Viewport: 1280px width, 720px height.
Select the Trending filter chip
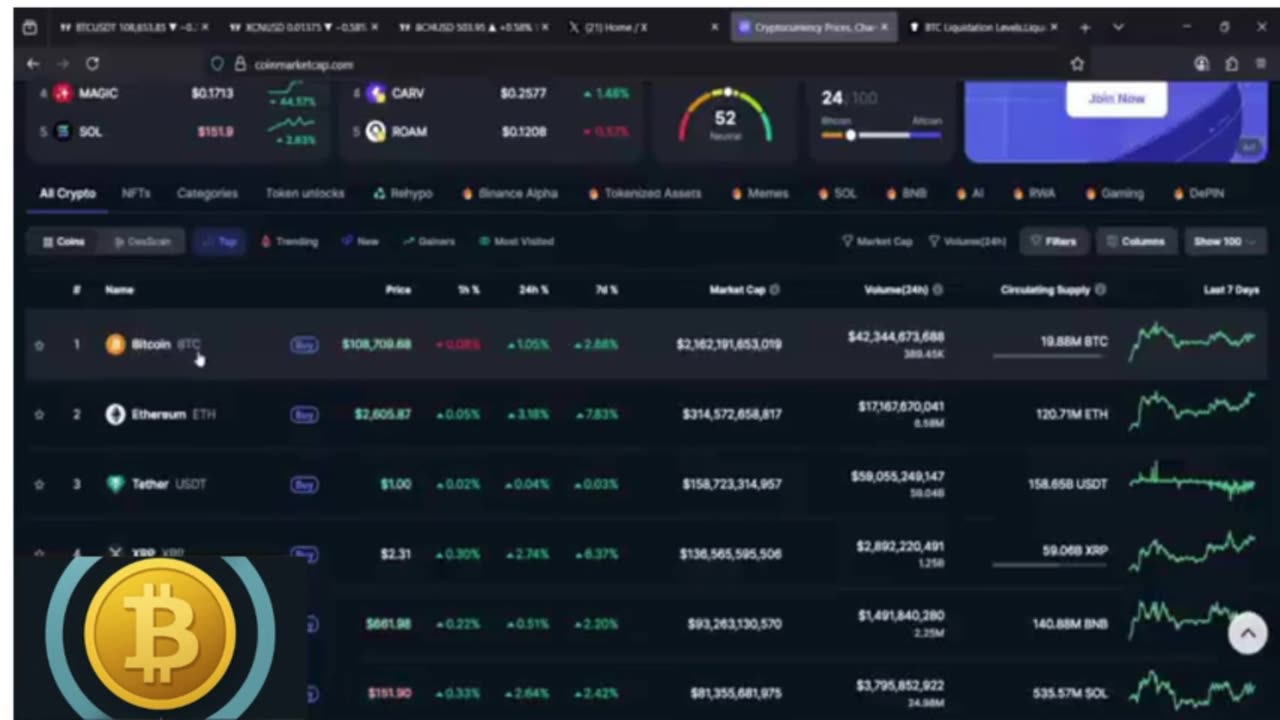pos(289,242)
